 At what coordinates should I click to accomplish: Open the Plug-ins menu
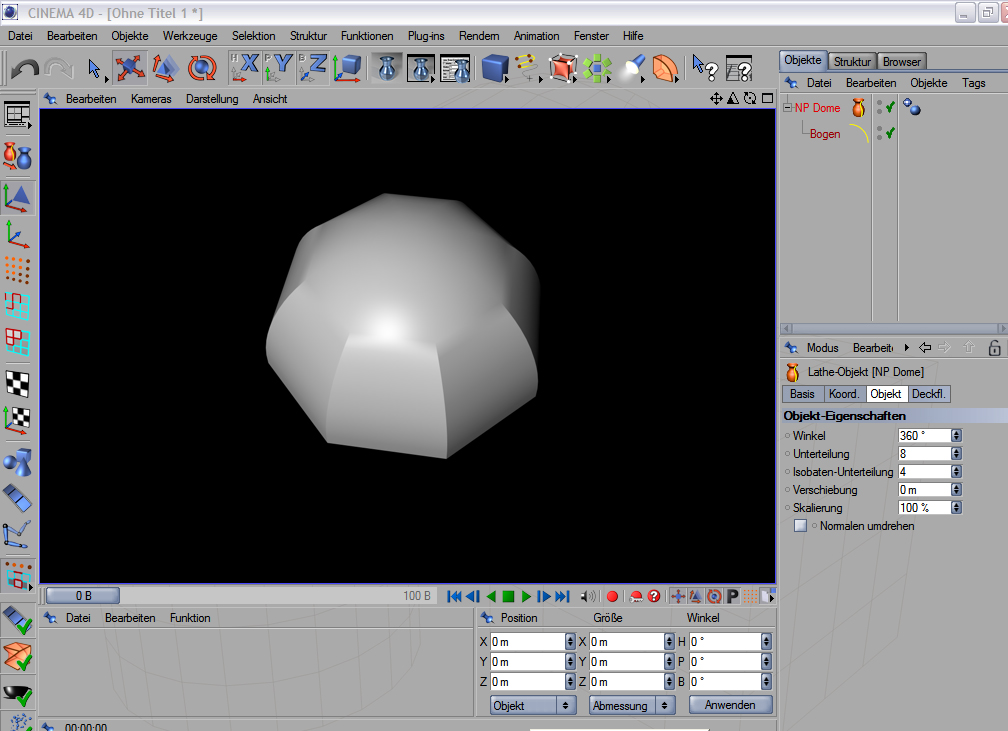click(x=426, y=36)
